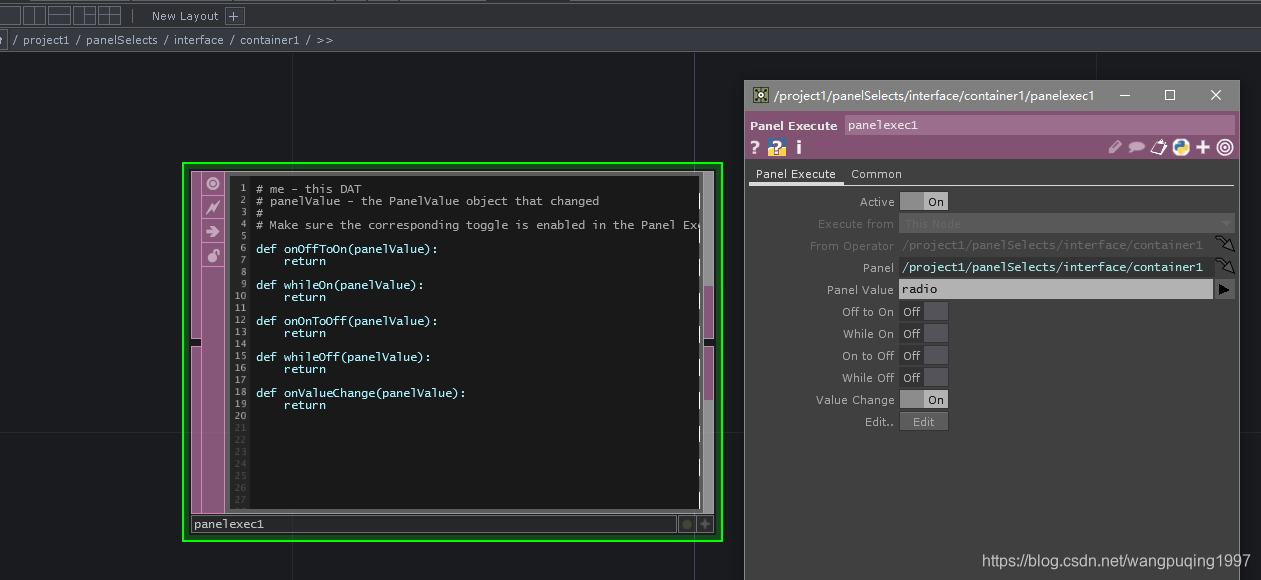Switch to the Common tab
The width and height of the screenshot is (1261, 580).
(x=876, y=174)
